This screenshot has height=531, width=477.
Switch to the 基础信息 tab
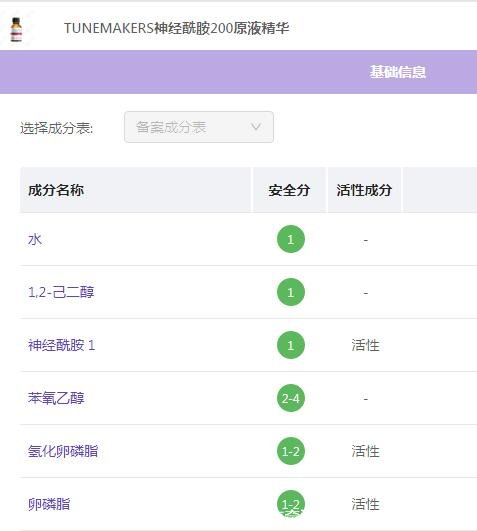(x=397, y=72)
